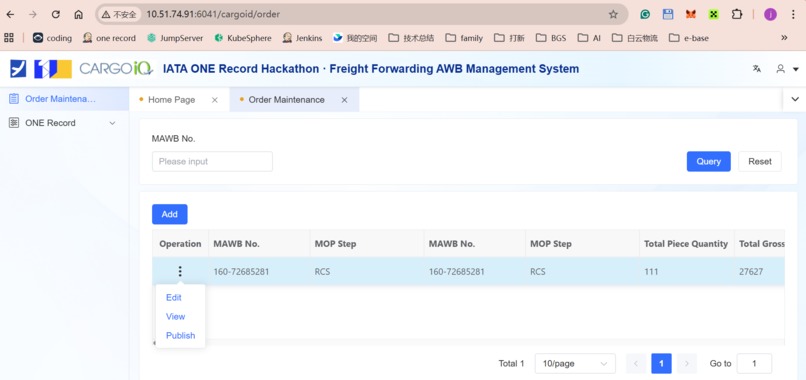Click next page arrow
This screenshot has height=380, width=806.
(687, 364)
